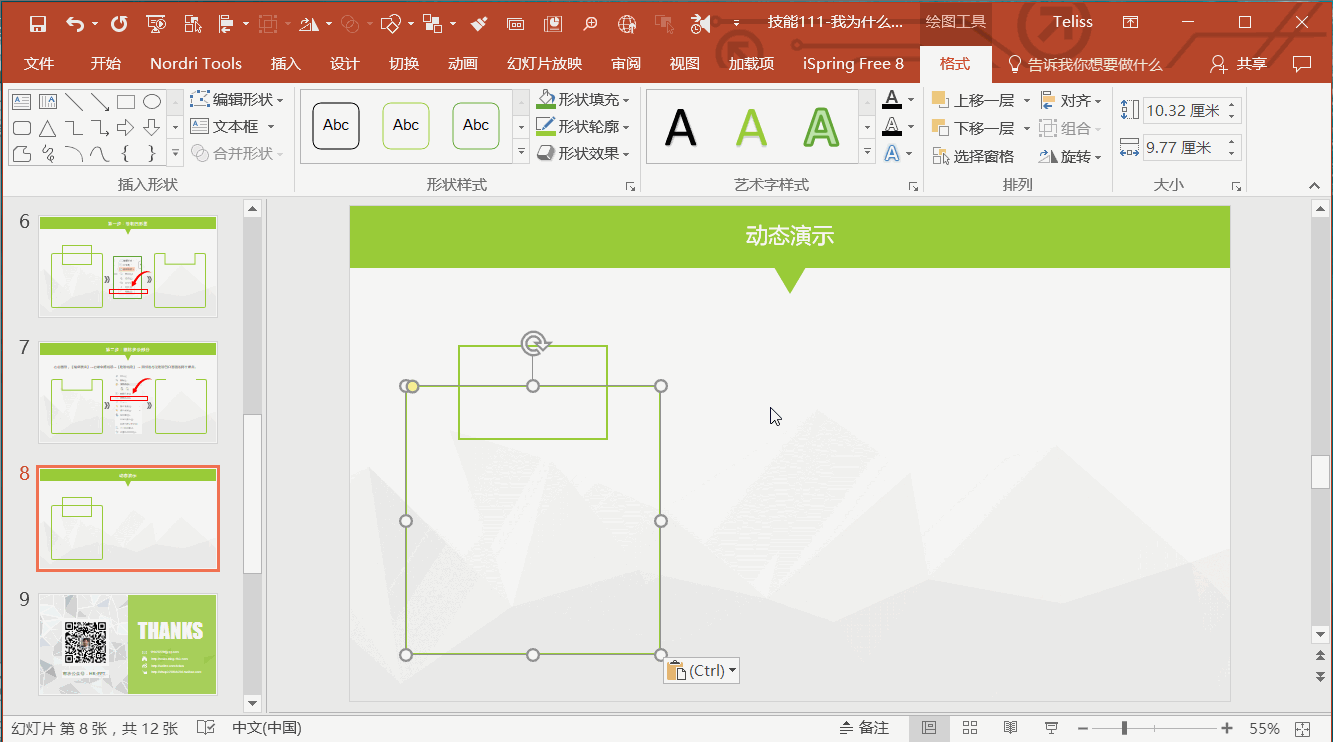Pick the triangle shape from the gallery
This screenshot has height=742, width=1333.
click(47, 127)
